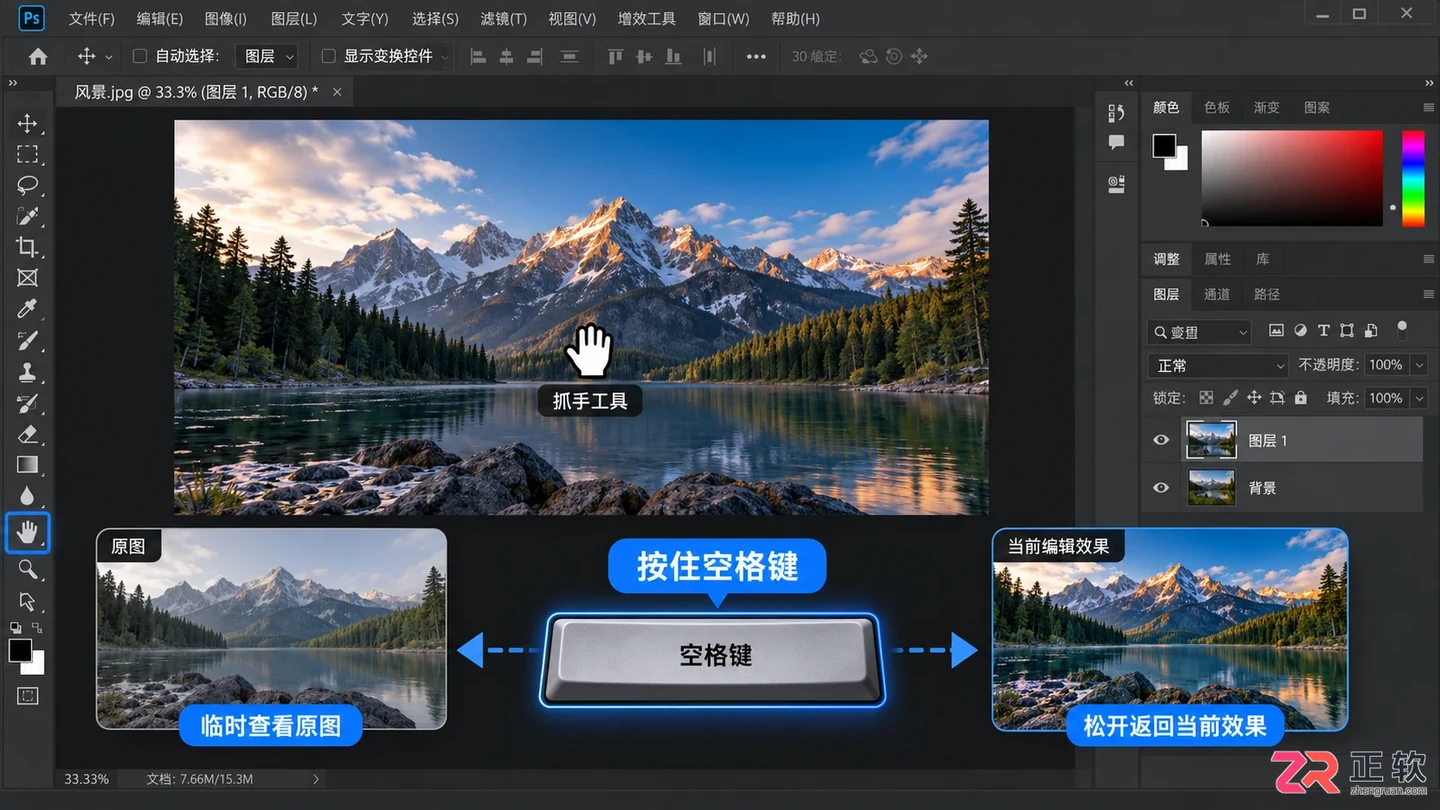Click the rainbow hue slider strip
The image size is (1440, 810).
click(x=1412, y=178)
